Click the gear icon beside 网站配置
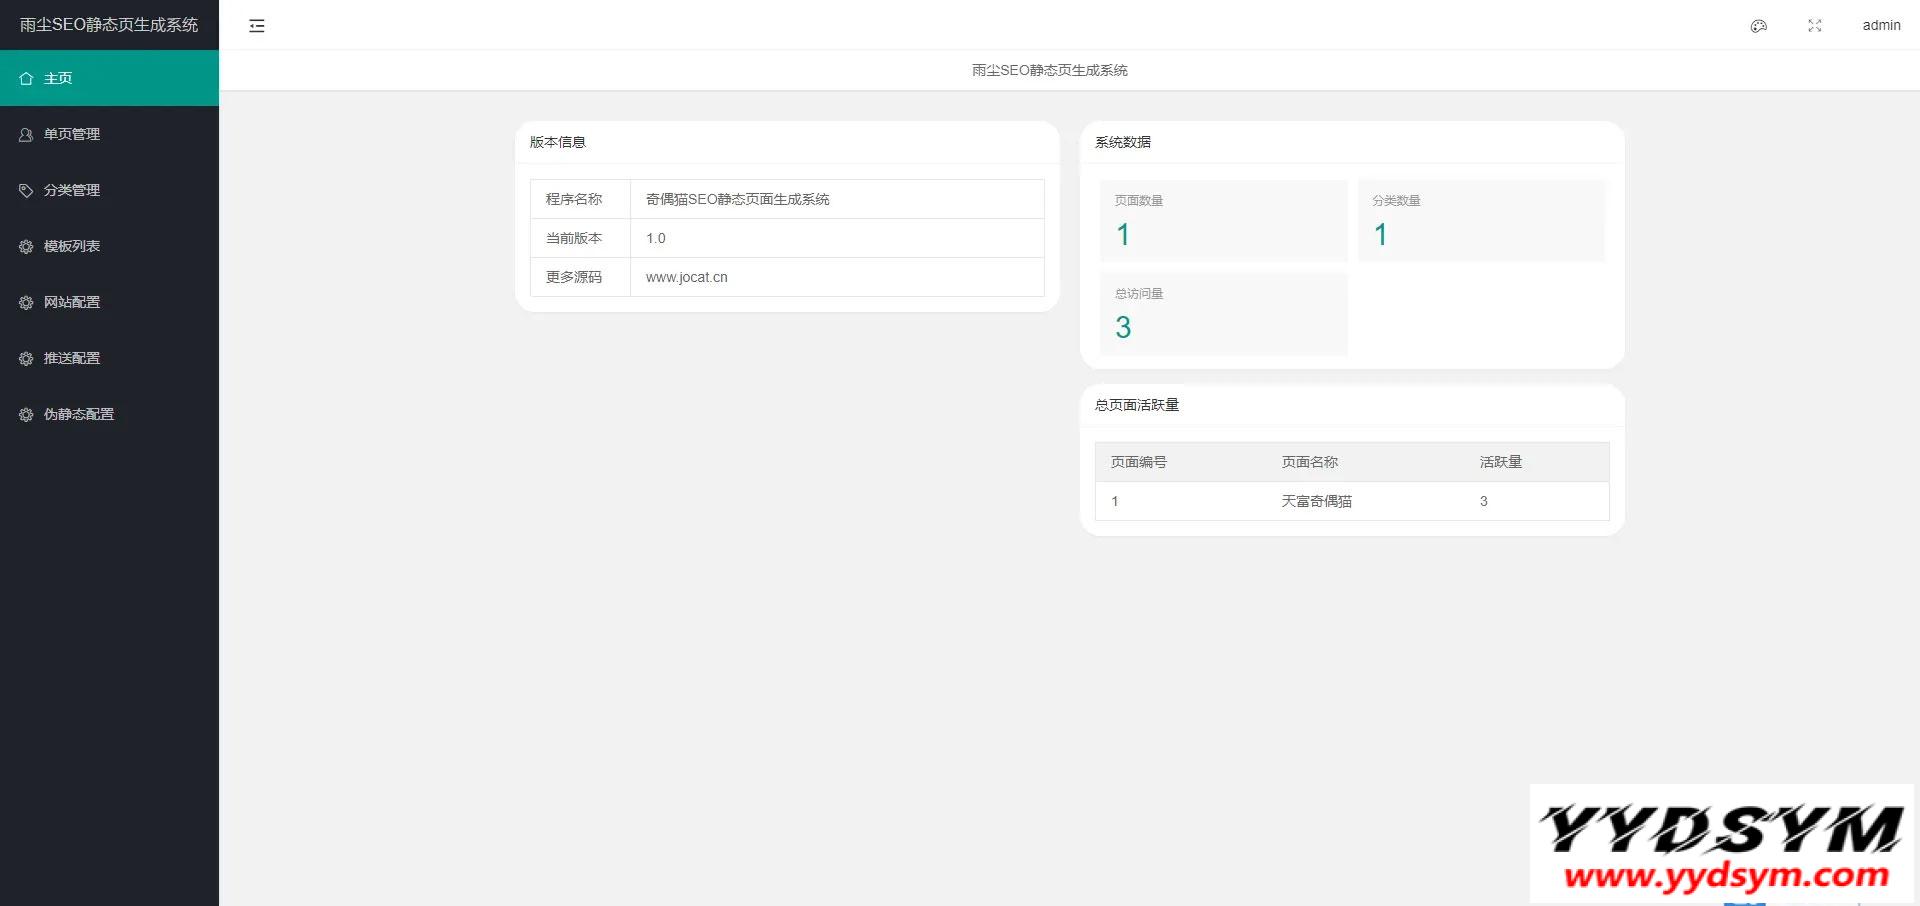This screenshot has height=906, width=1920. (26, 302)
